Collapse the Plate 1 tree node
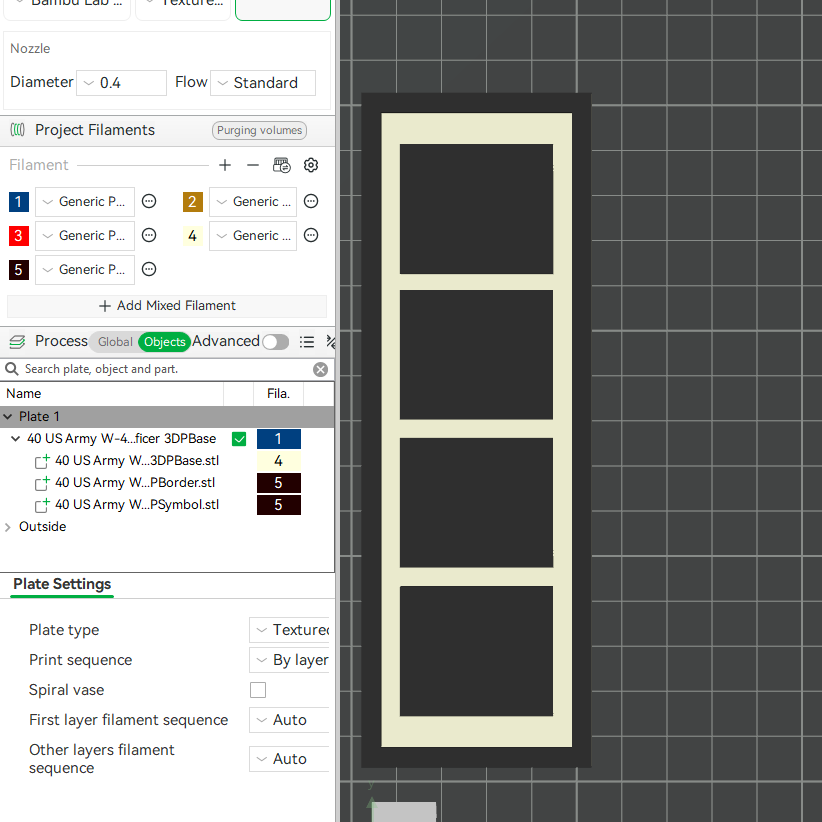 7,417
